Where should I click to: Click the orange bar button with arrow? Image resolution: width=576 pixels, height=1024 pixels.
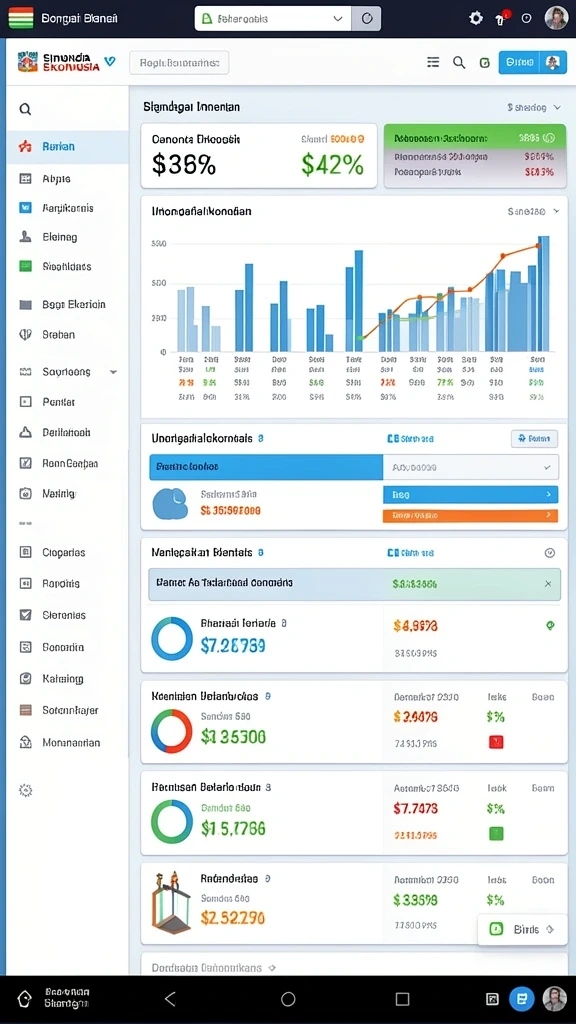point(470,515)
